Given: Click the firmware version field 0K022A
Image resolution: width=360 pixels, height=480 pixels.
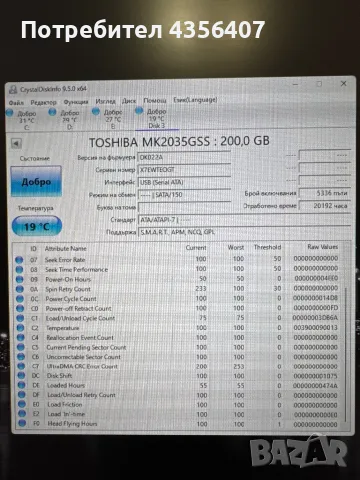Looking at the screenshot, I should [x=184, y=157].
